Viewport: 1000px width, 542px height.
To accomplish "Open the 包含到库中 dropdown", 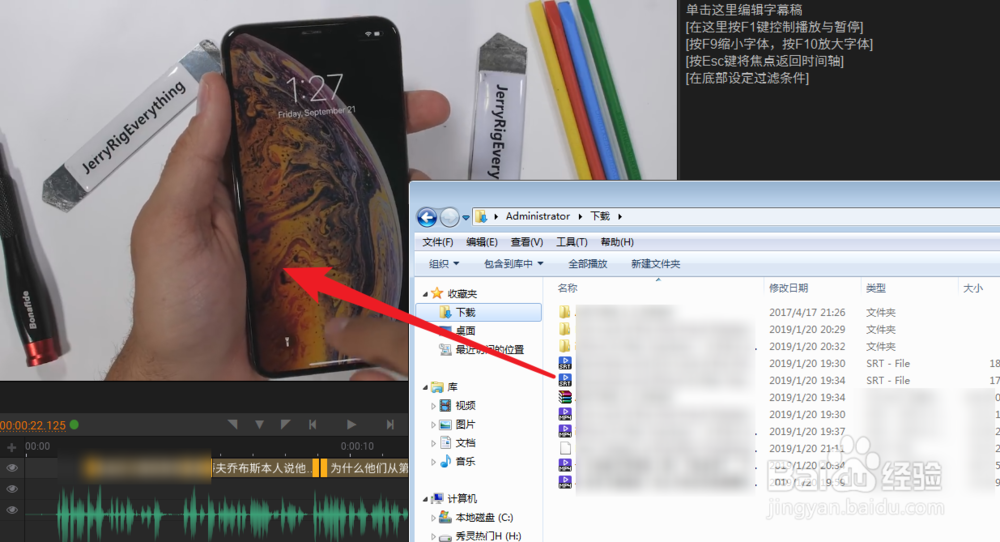I will [x=513, y=264].
